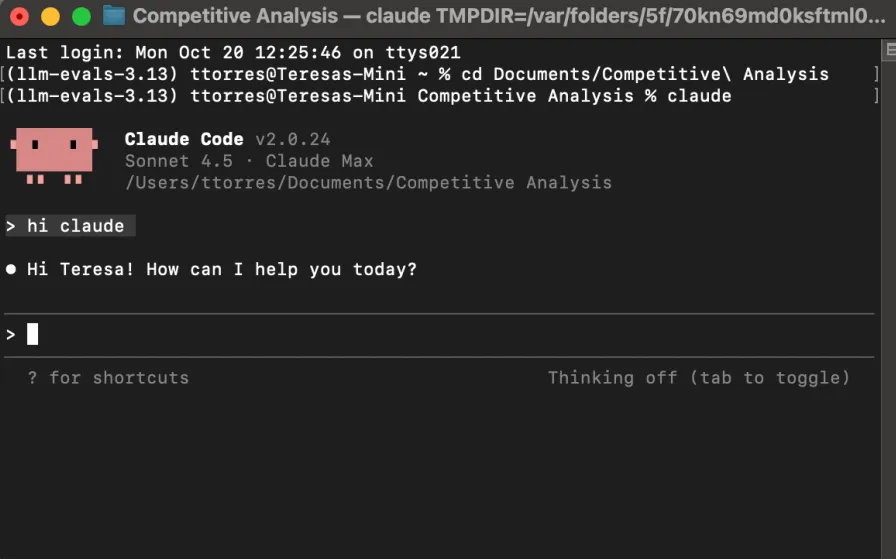Click the cd Documents/Competitive command line
Viewport: 896px width, 559px height.
coord(645,74)
